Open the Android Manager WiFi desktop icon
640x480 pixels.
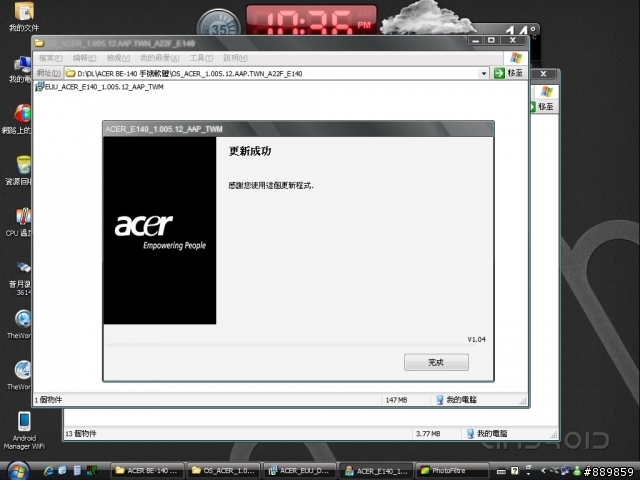click(24, 431)
